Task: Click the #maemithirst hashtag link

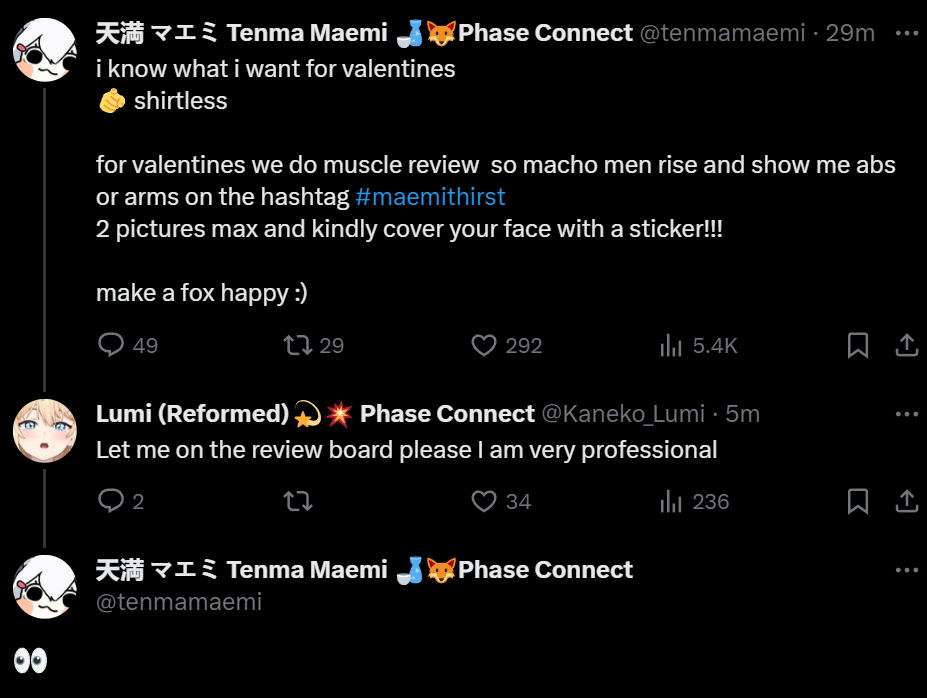Action: tap(430, 196)
